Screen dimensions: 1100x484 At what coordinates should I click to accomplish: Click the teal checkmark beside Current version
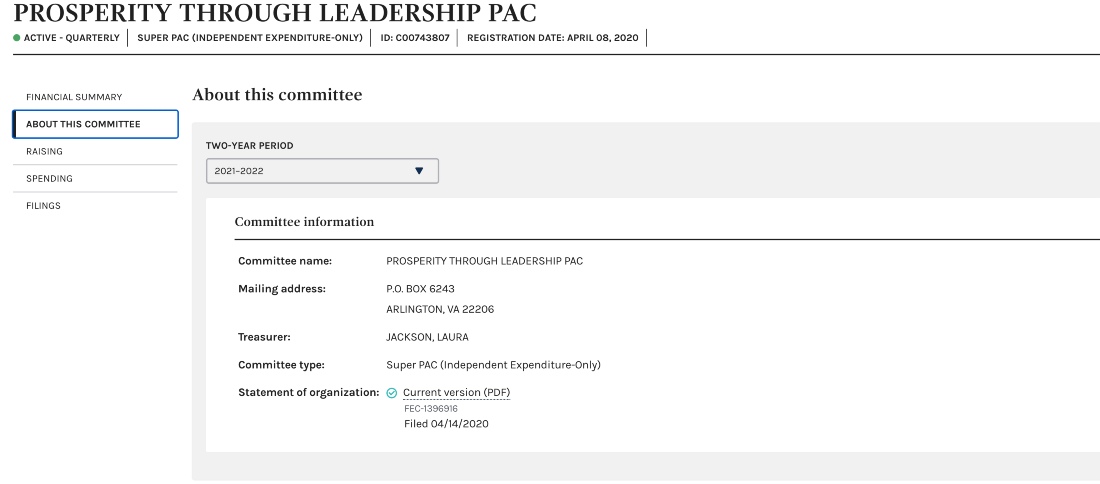point(392,393)
